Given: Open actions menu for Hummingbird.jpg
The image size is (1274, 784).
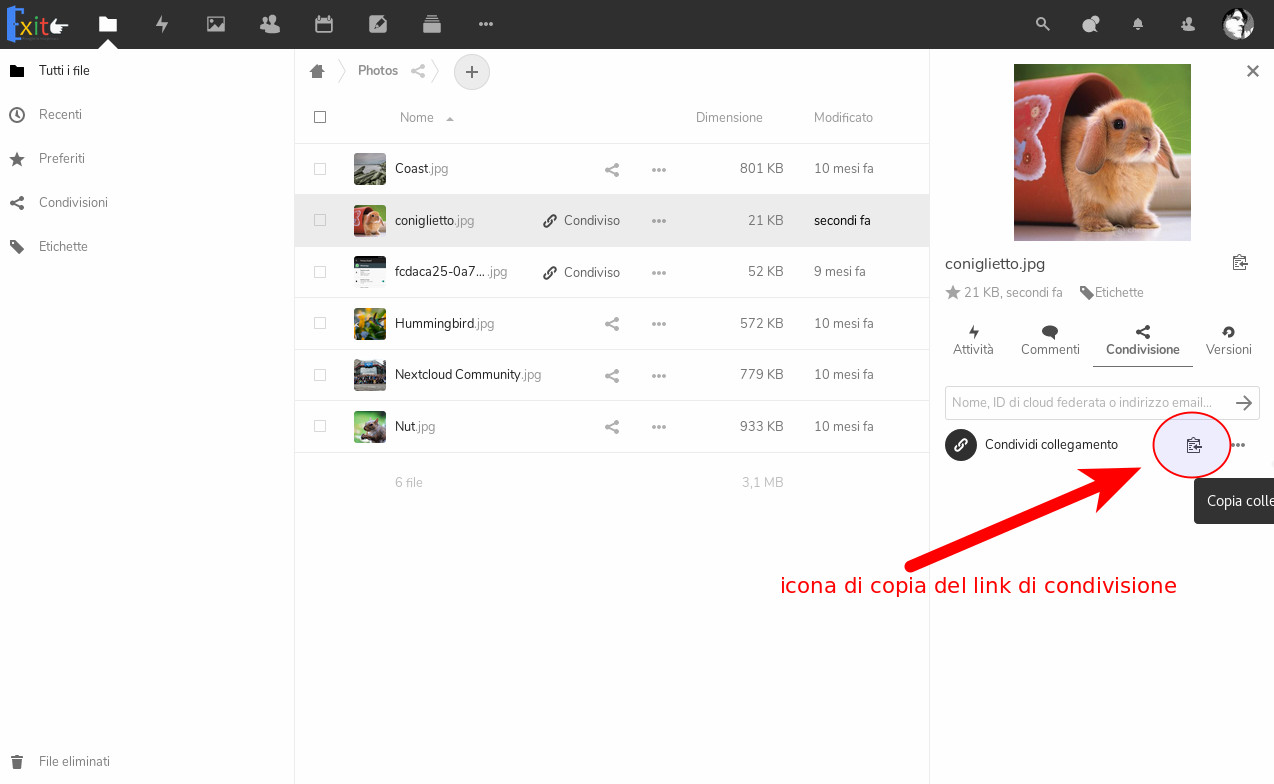Looking at the screenshot, I should pyautogui.click(x=659, y=323).
